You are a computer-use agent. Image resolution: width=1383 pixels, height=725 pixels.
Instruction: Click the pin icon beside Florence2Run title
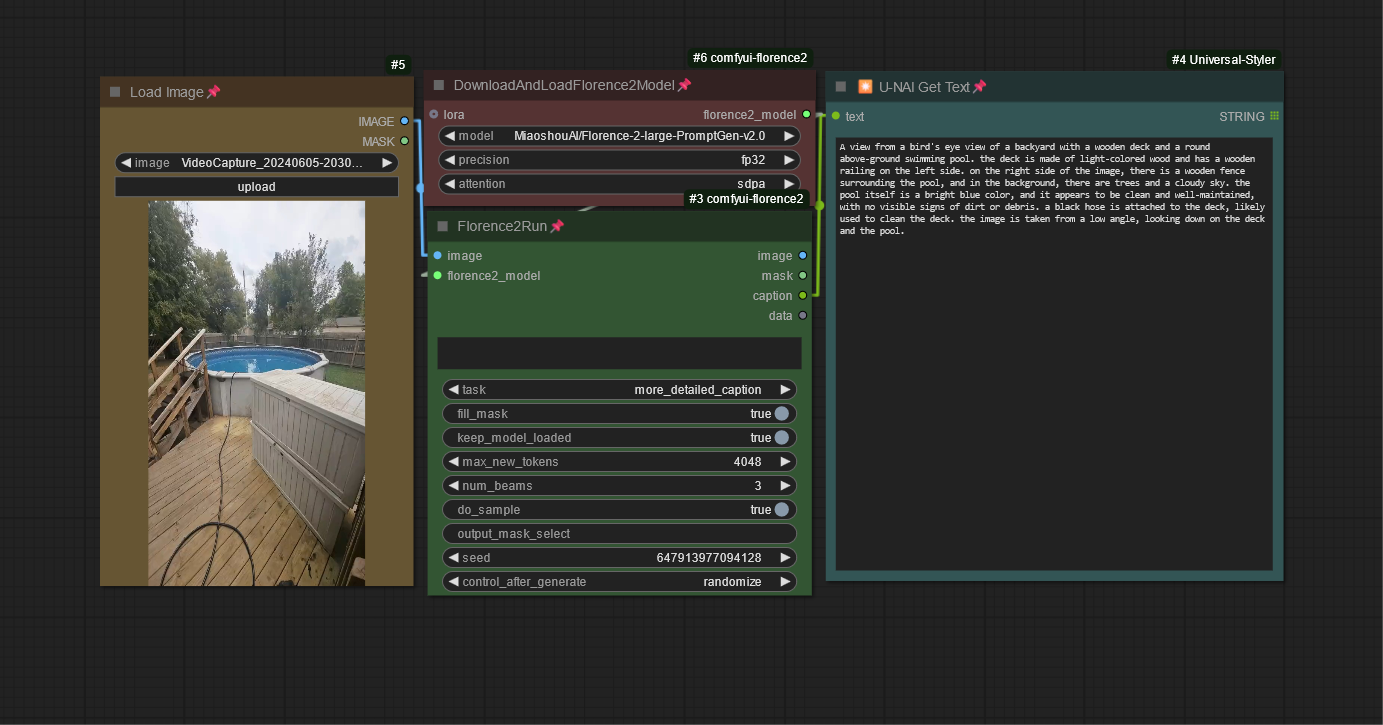pyautogui.click(x=557, y=226)
